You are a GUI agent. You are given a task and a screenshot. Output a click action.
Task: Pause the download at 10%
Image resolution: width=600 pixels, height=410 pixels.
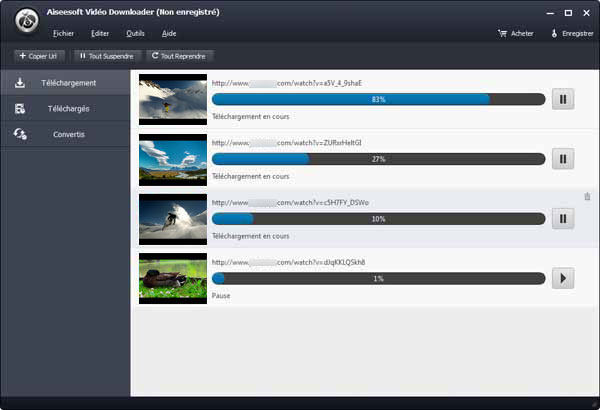(563, 219)
